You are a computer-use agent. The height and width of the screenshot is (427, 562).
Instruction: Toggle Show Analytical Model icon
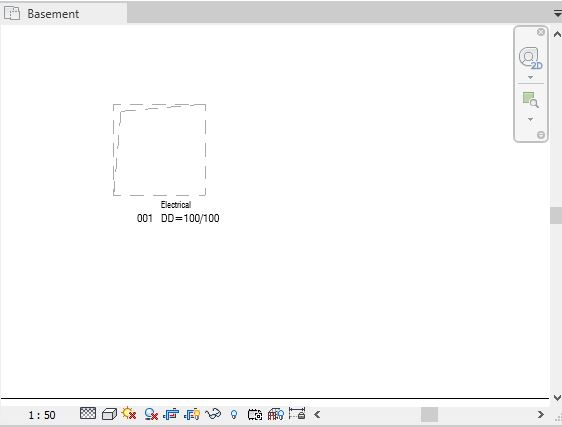point(276,414)
